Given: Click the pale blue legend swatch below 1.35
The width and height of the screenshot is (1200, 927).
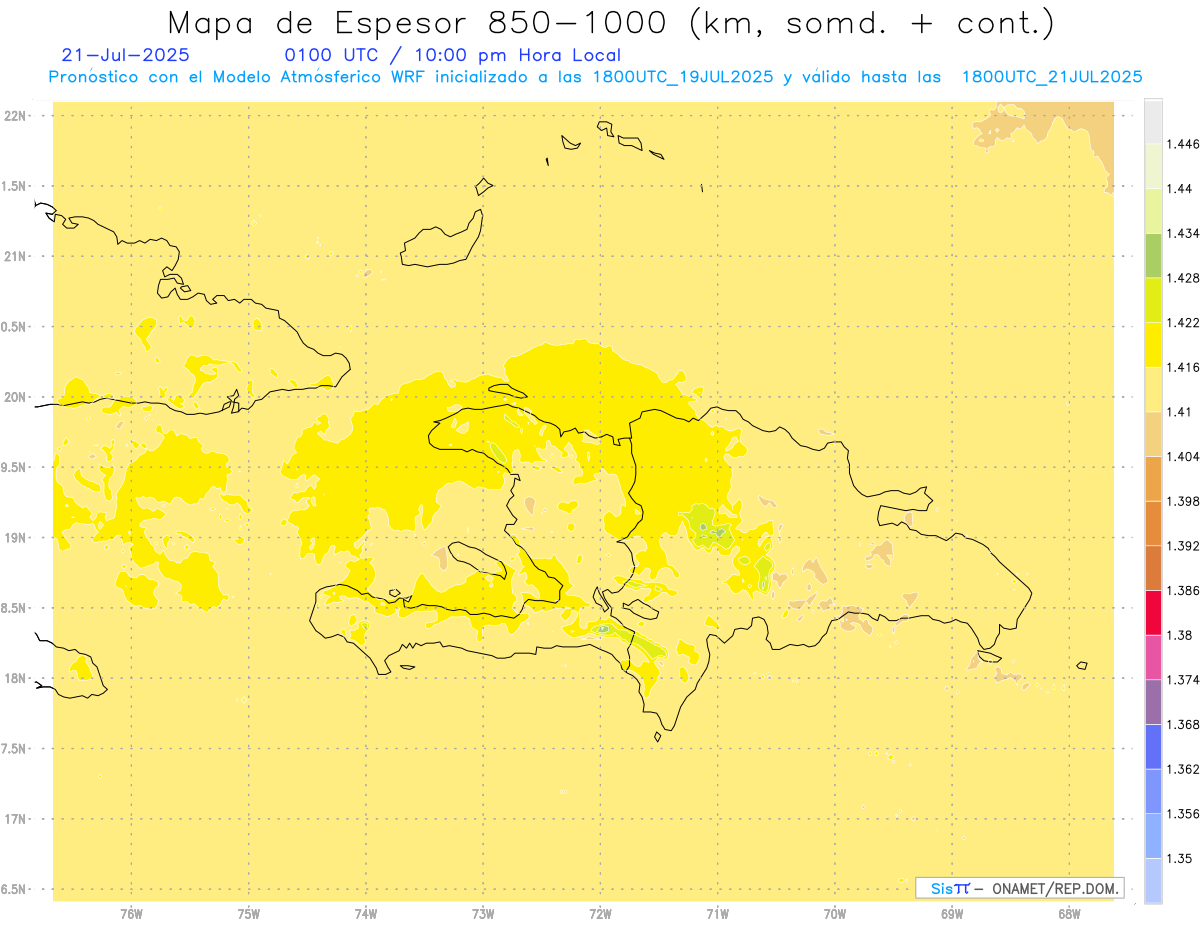Looking at the screenshot, I should [x=1153, y=881].
